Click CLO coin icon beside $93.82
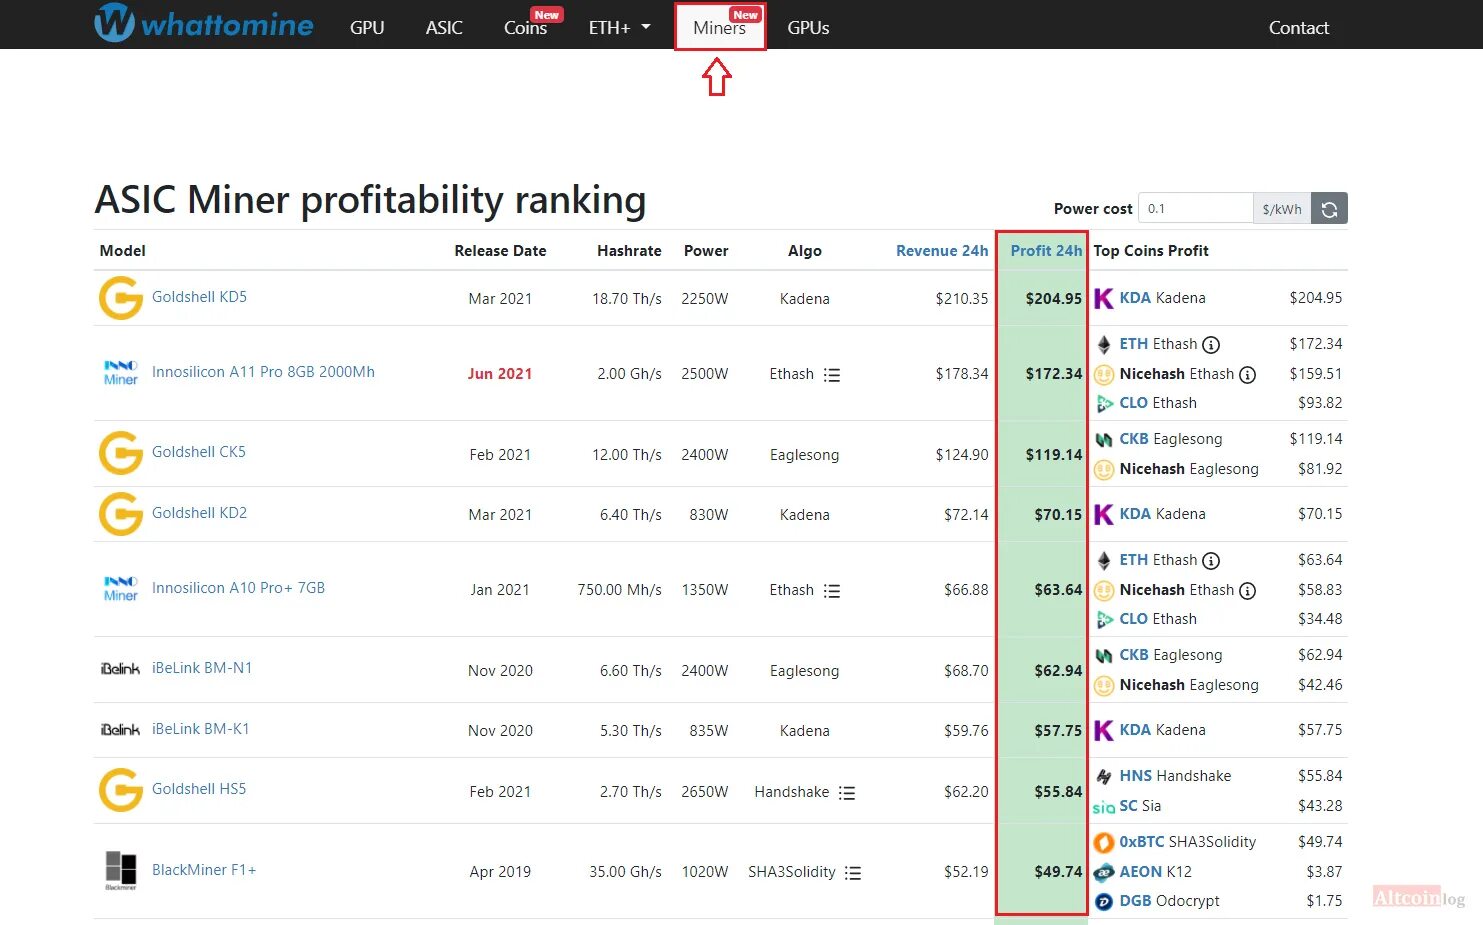The image size is (1483, 925). (x=1104, y=404)
